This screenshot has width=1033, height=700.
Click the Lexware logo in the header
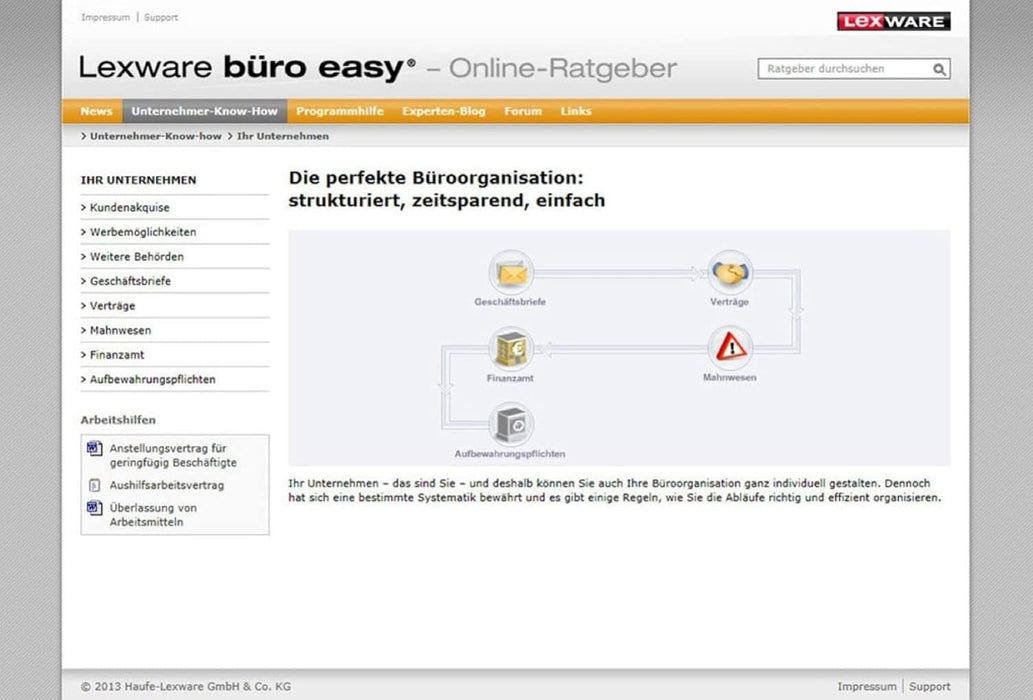point(891,20)
